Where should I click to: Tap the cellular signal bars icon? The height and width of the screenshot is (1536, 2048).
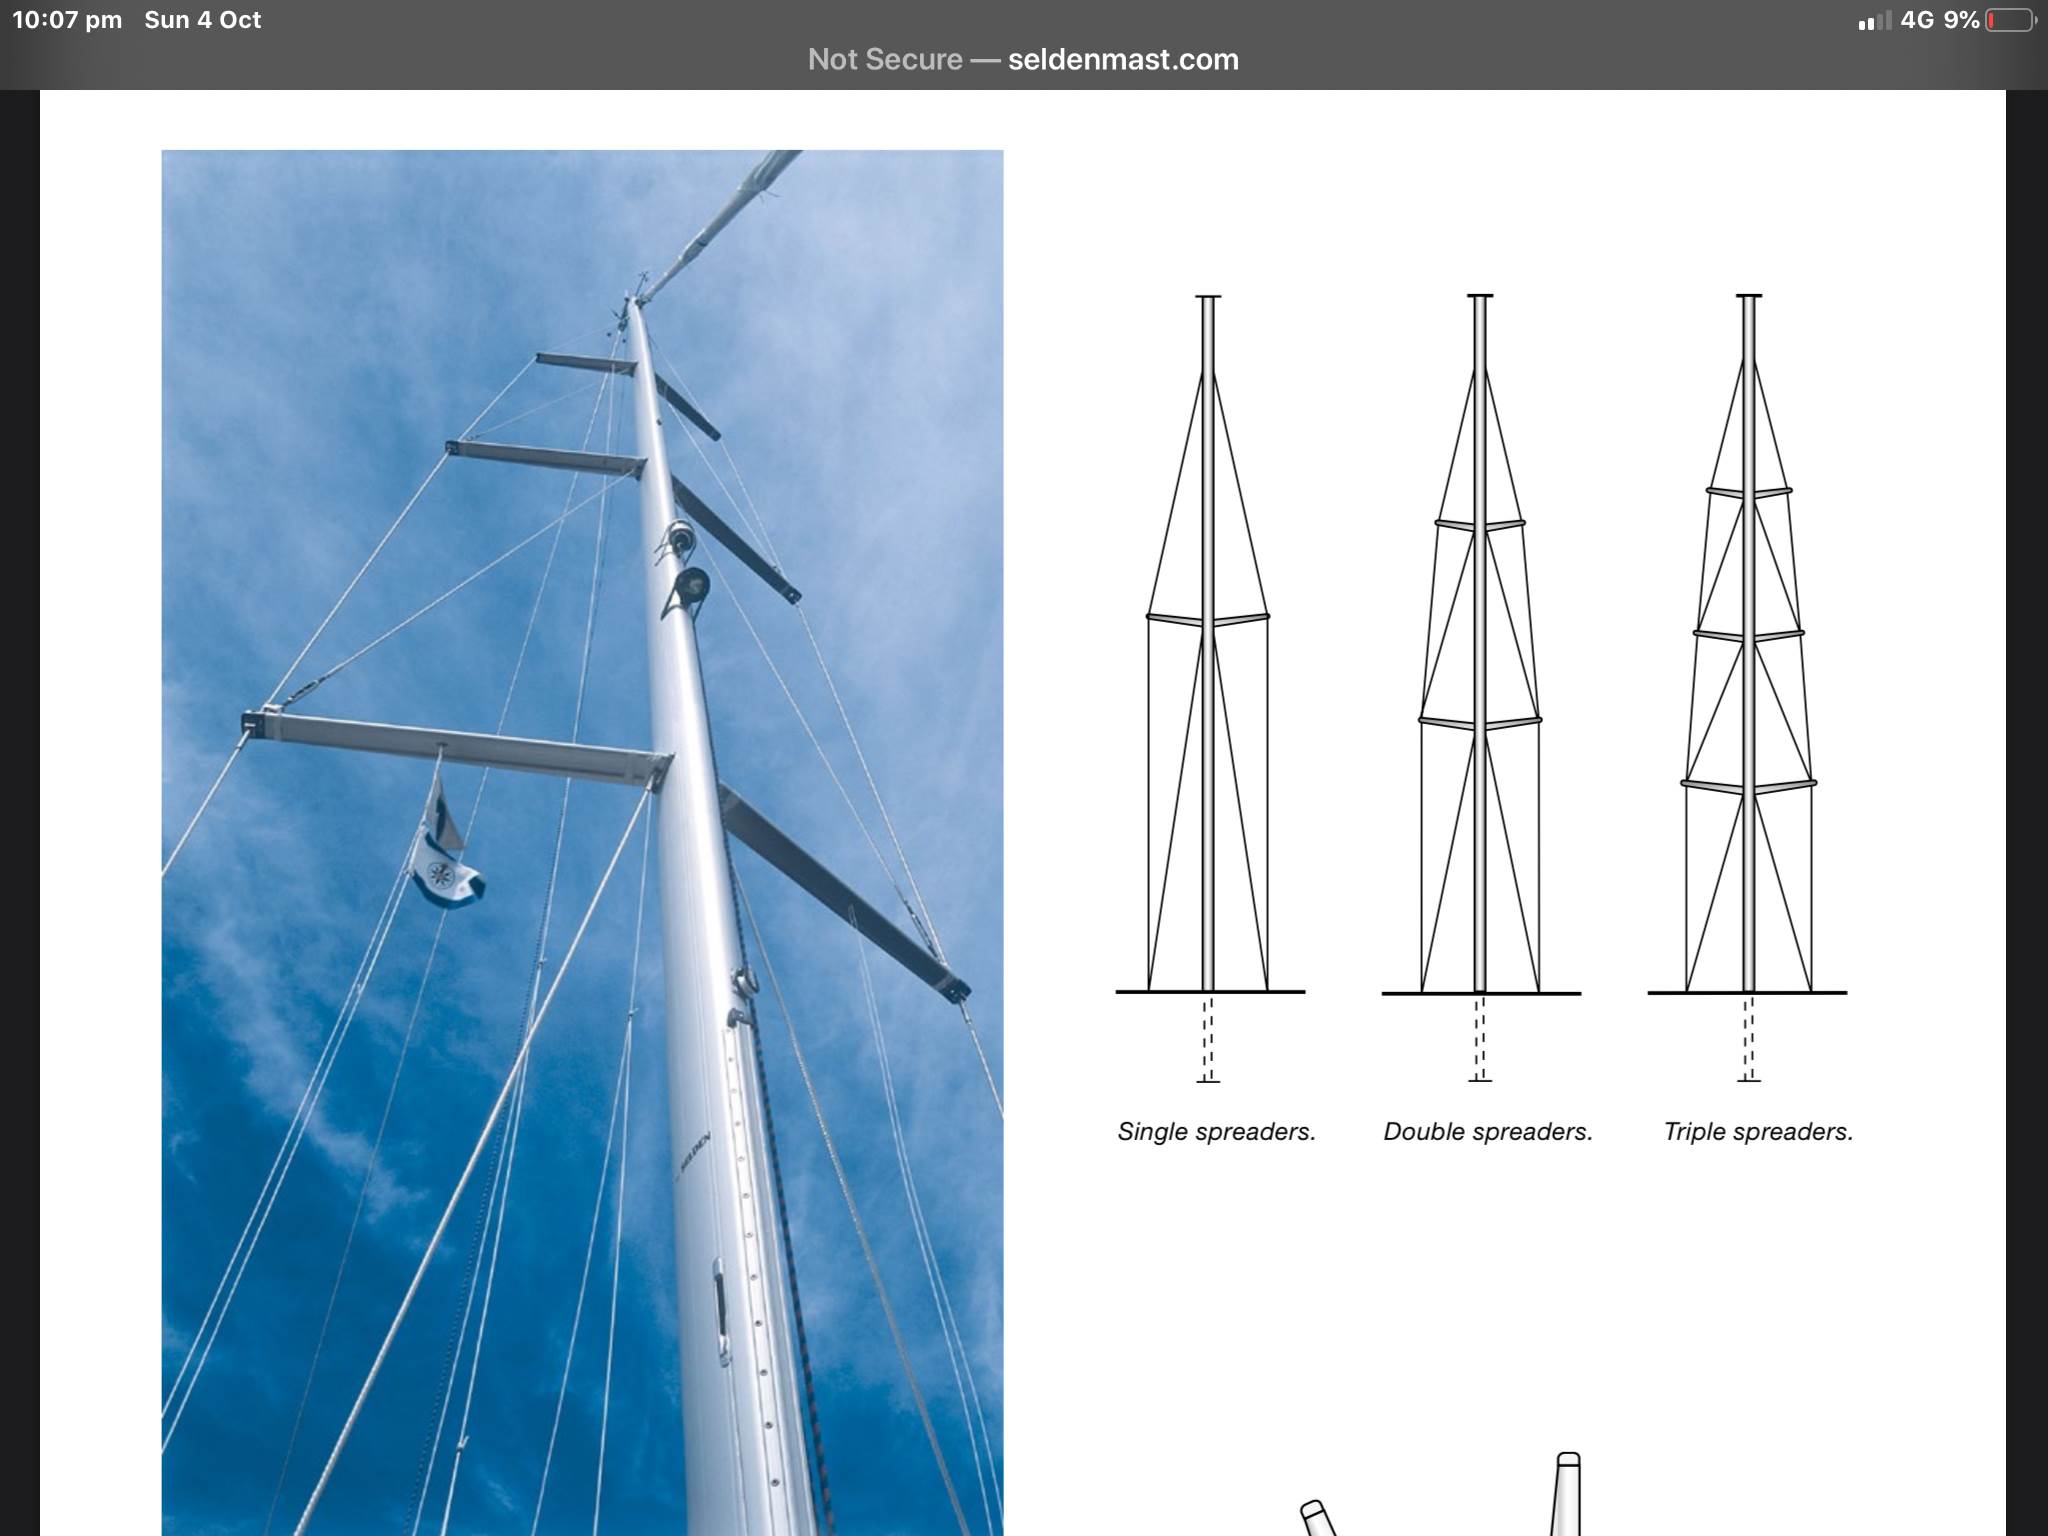click(1874, 21)
